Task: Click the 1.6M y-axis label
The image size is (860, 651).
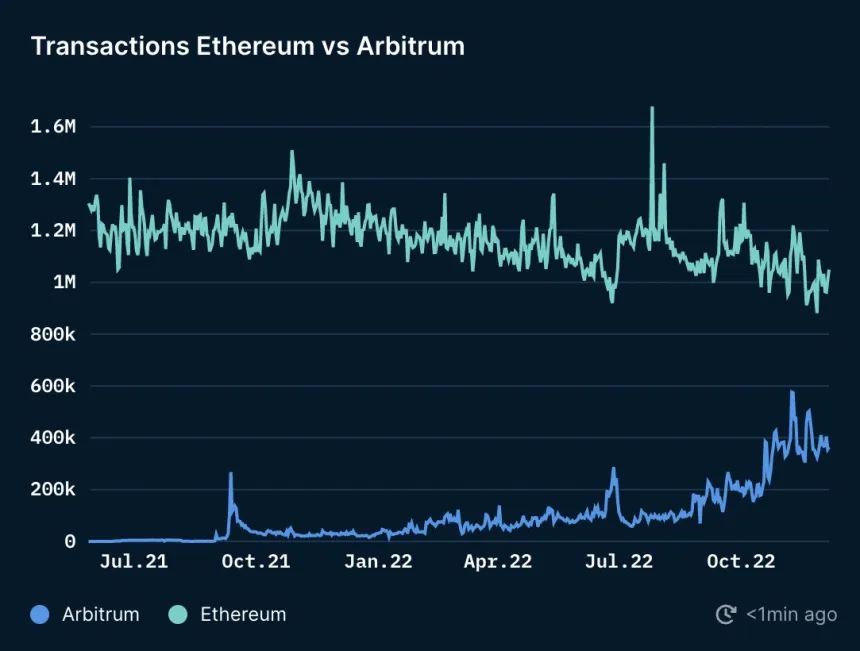Action: point(54,127)
